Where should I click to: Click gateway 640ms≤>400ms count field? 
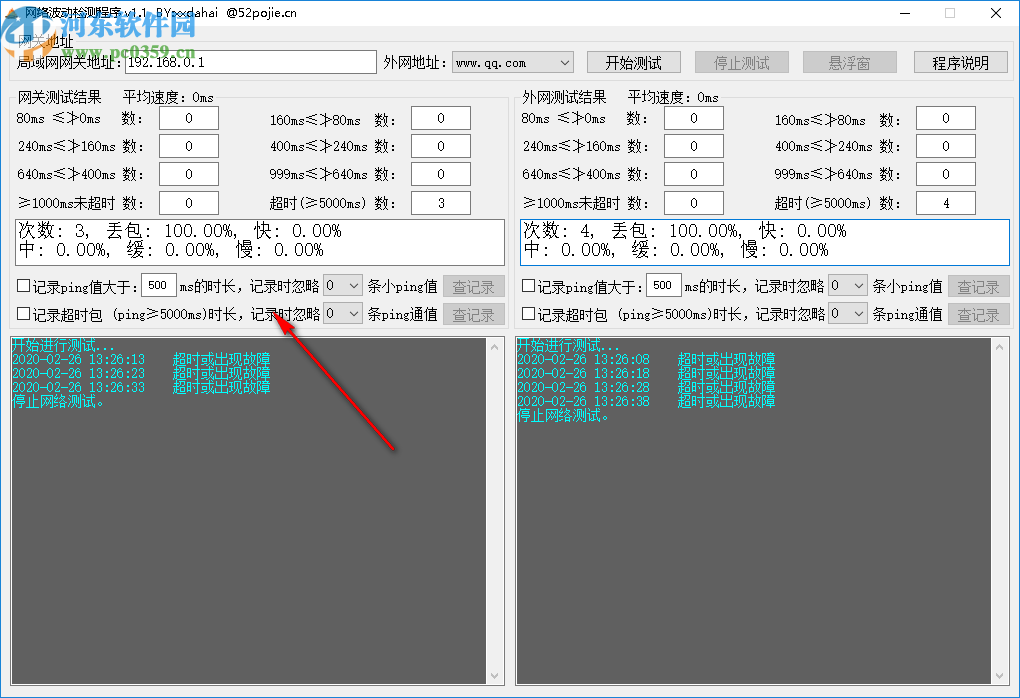tap(189, 174)
